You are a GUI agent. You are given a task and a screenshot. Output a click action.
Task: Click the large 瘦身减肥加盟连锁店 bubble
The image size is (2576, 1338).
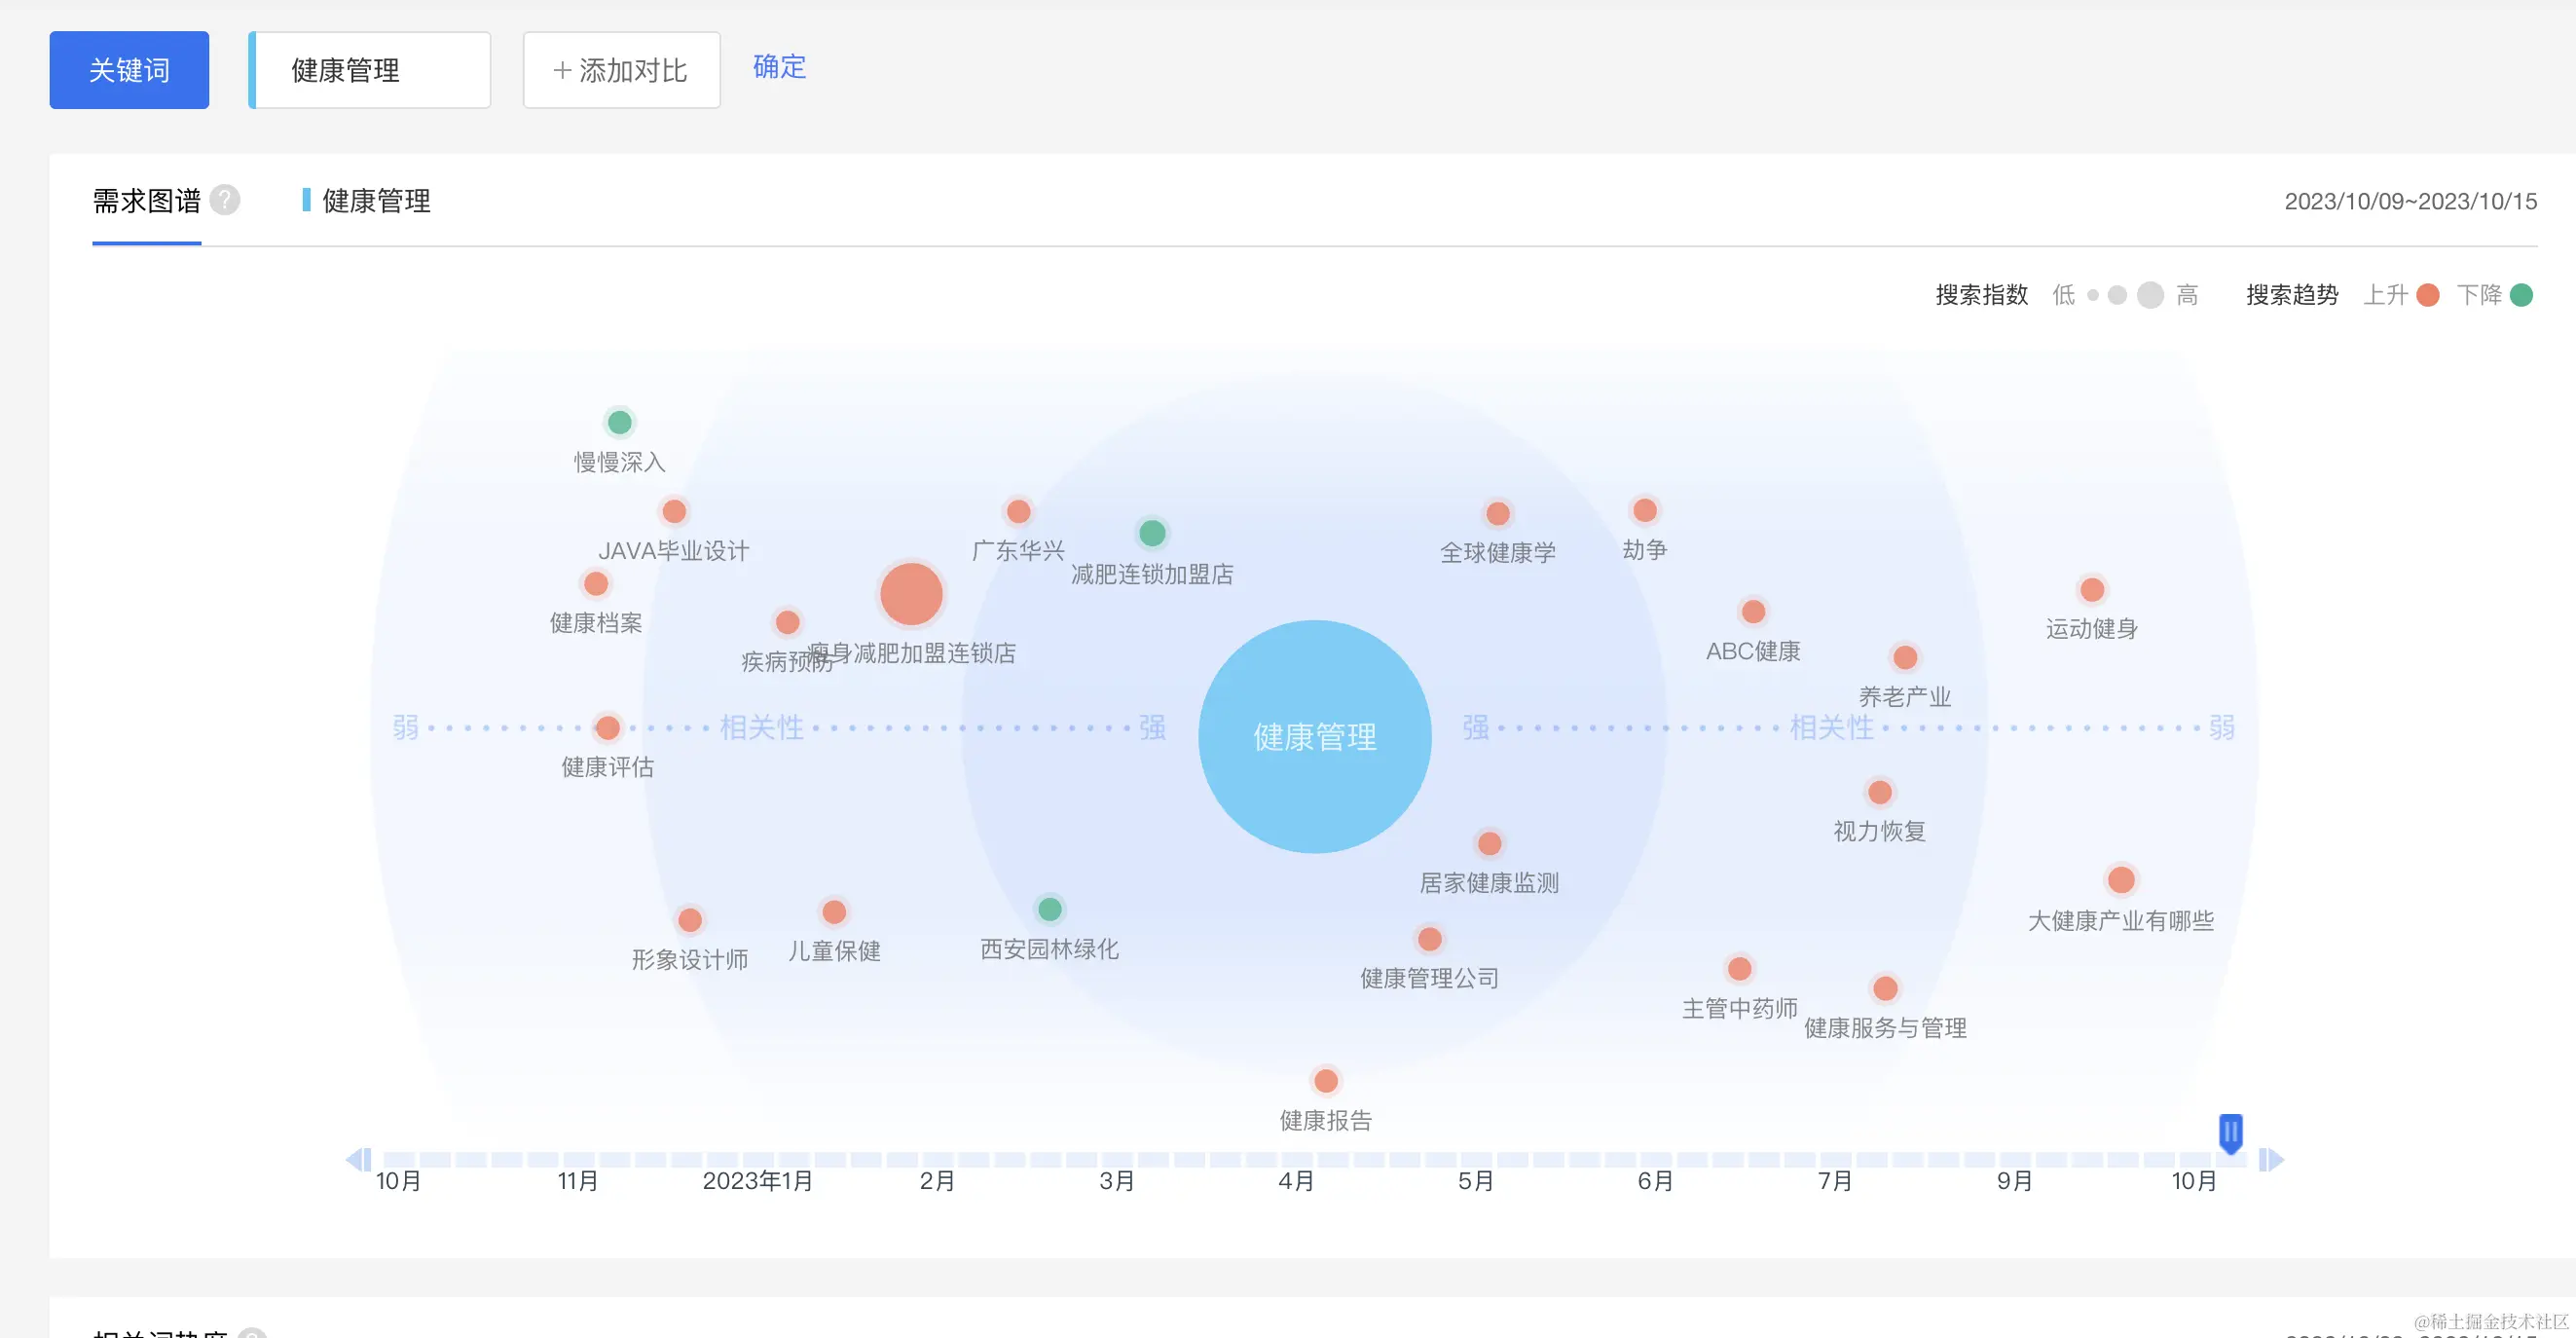point(911,594)
